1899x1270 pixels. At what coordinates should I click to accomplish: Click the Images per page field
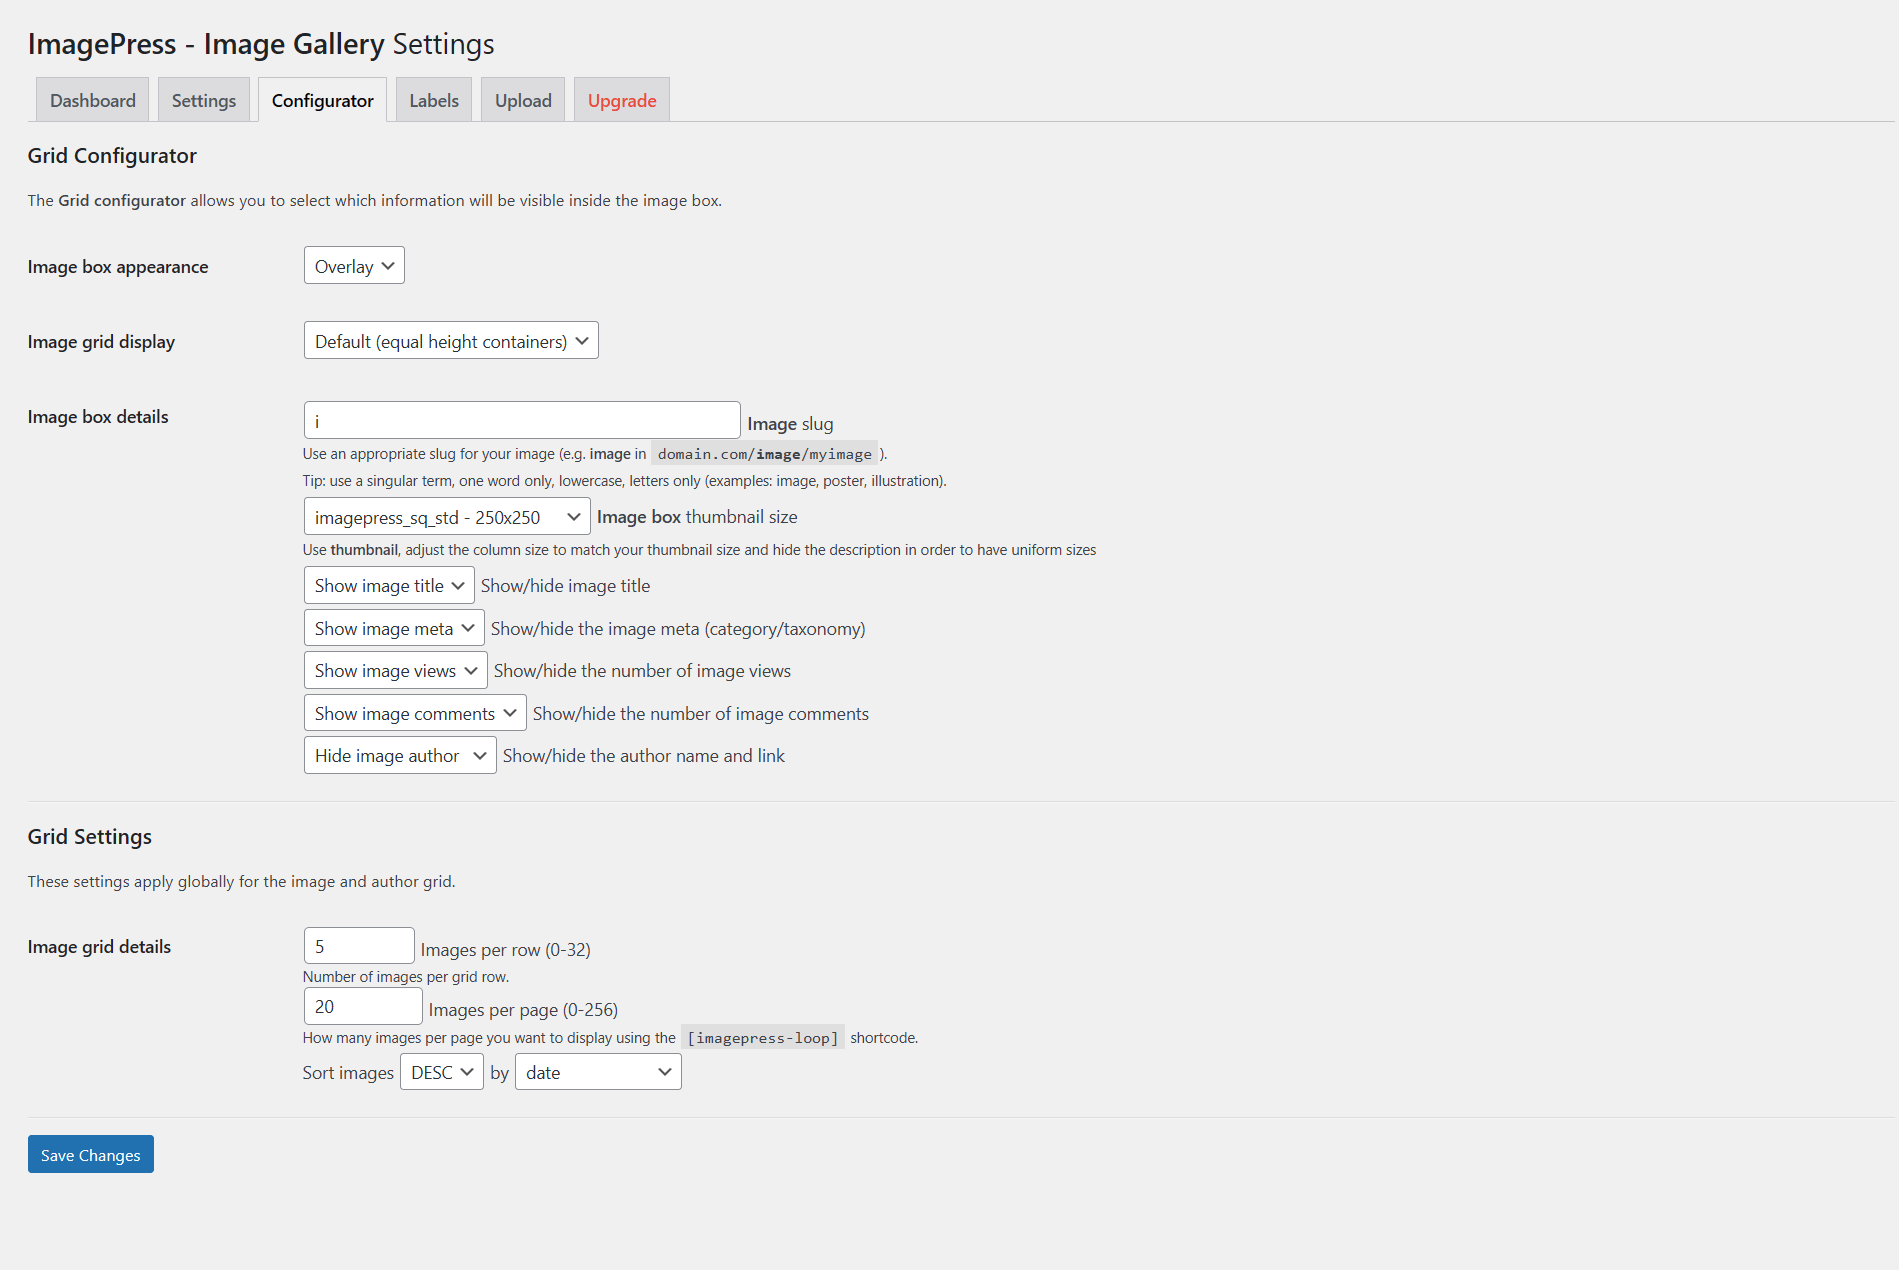363,1006
